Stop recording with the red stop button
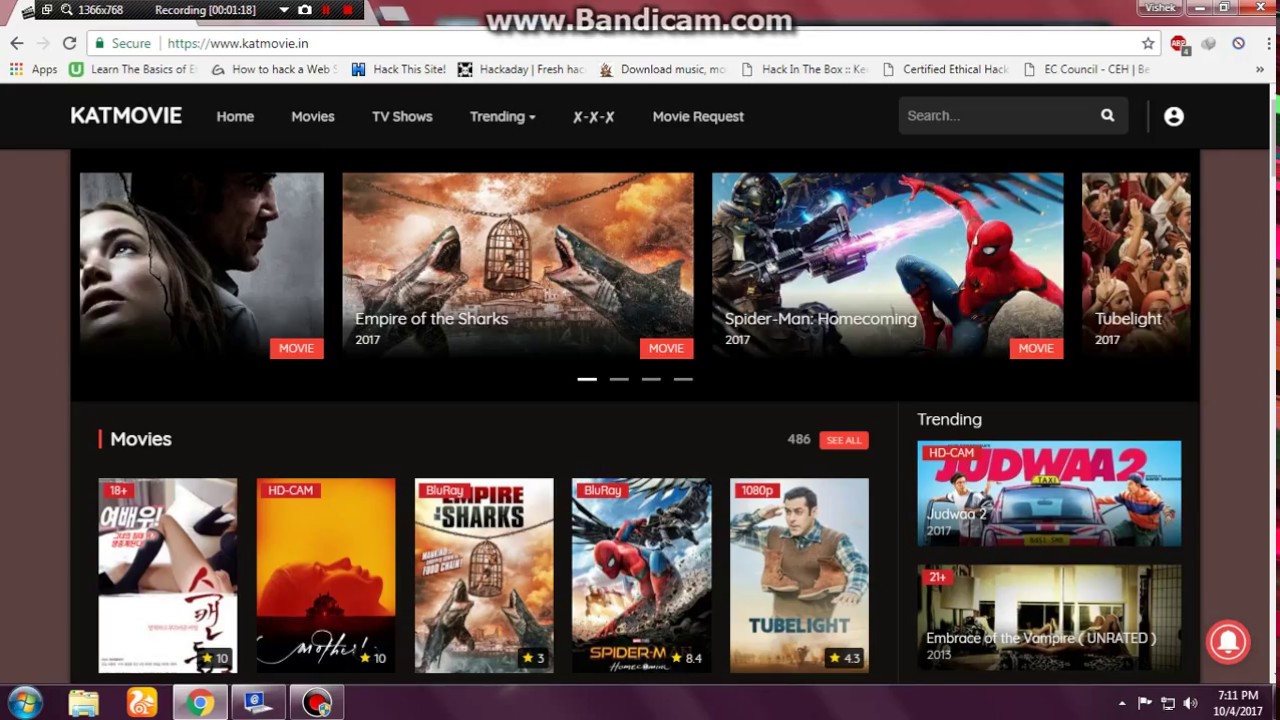Screen dimensions: 1280x720 [x=347, y=10]
